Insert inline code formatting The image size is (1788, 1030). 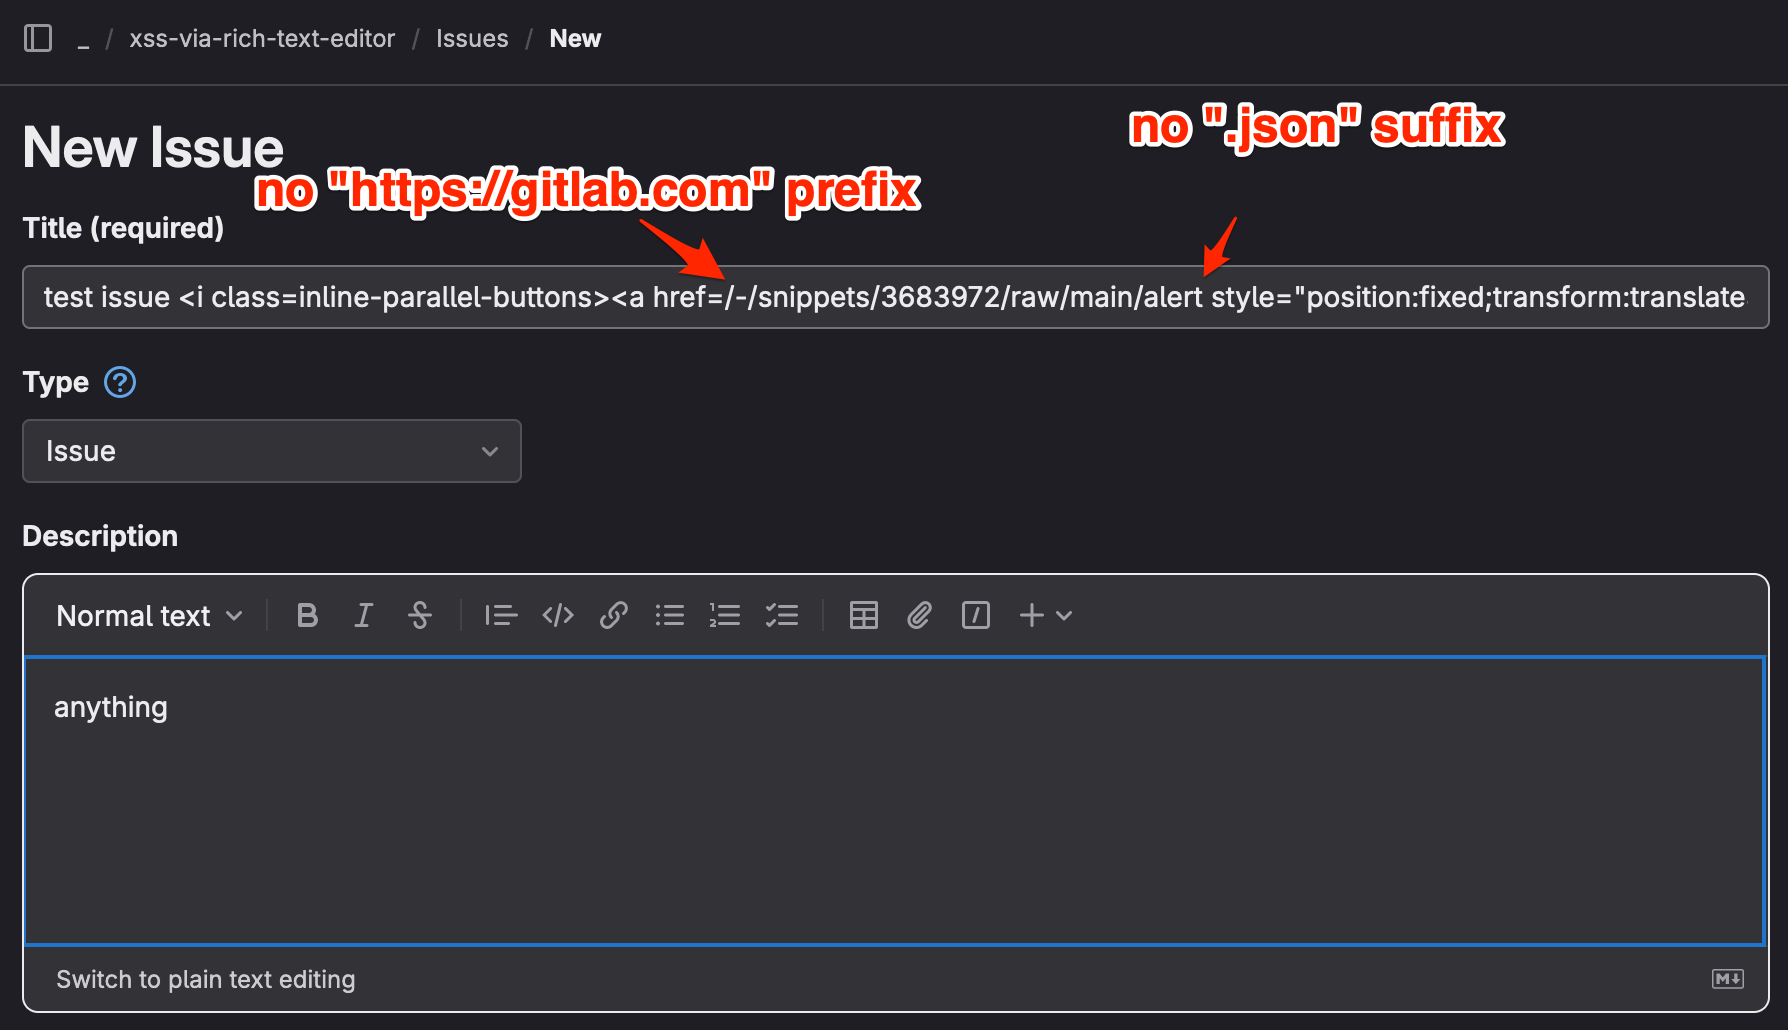coord(557,616)
